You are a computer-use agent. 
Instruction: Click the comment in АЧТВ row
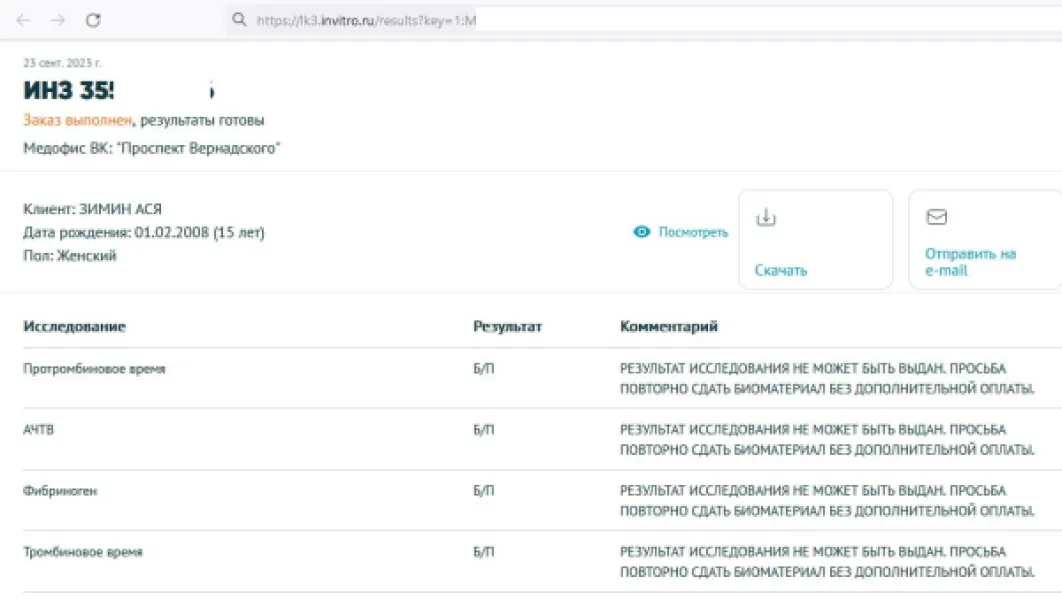click(x=827, y=440)
